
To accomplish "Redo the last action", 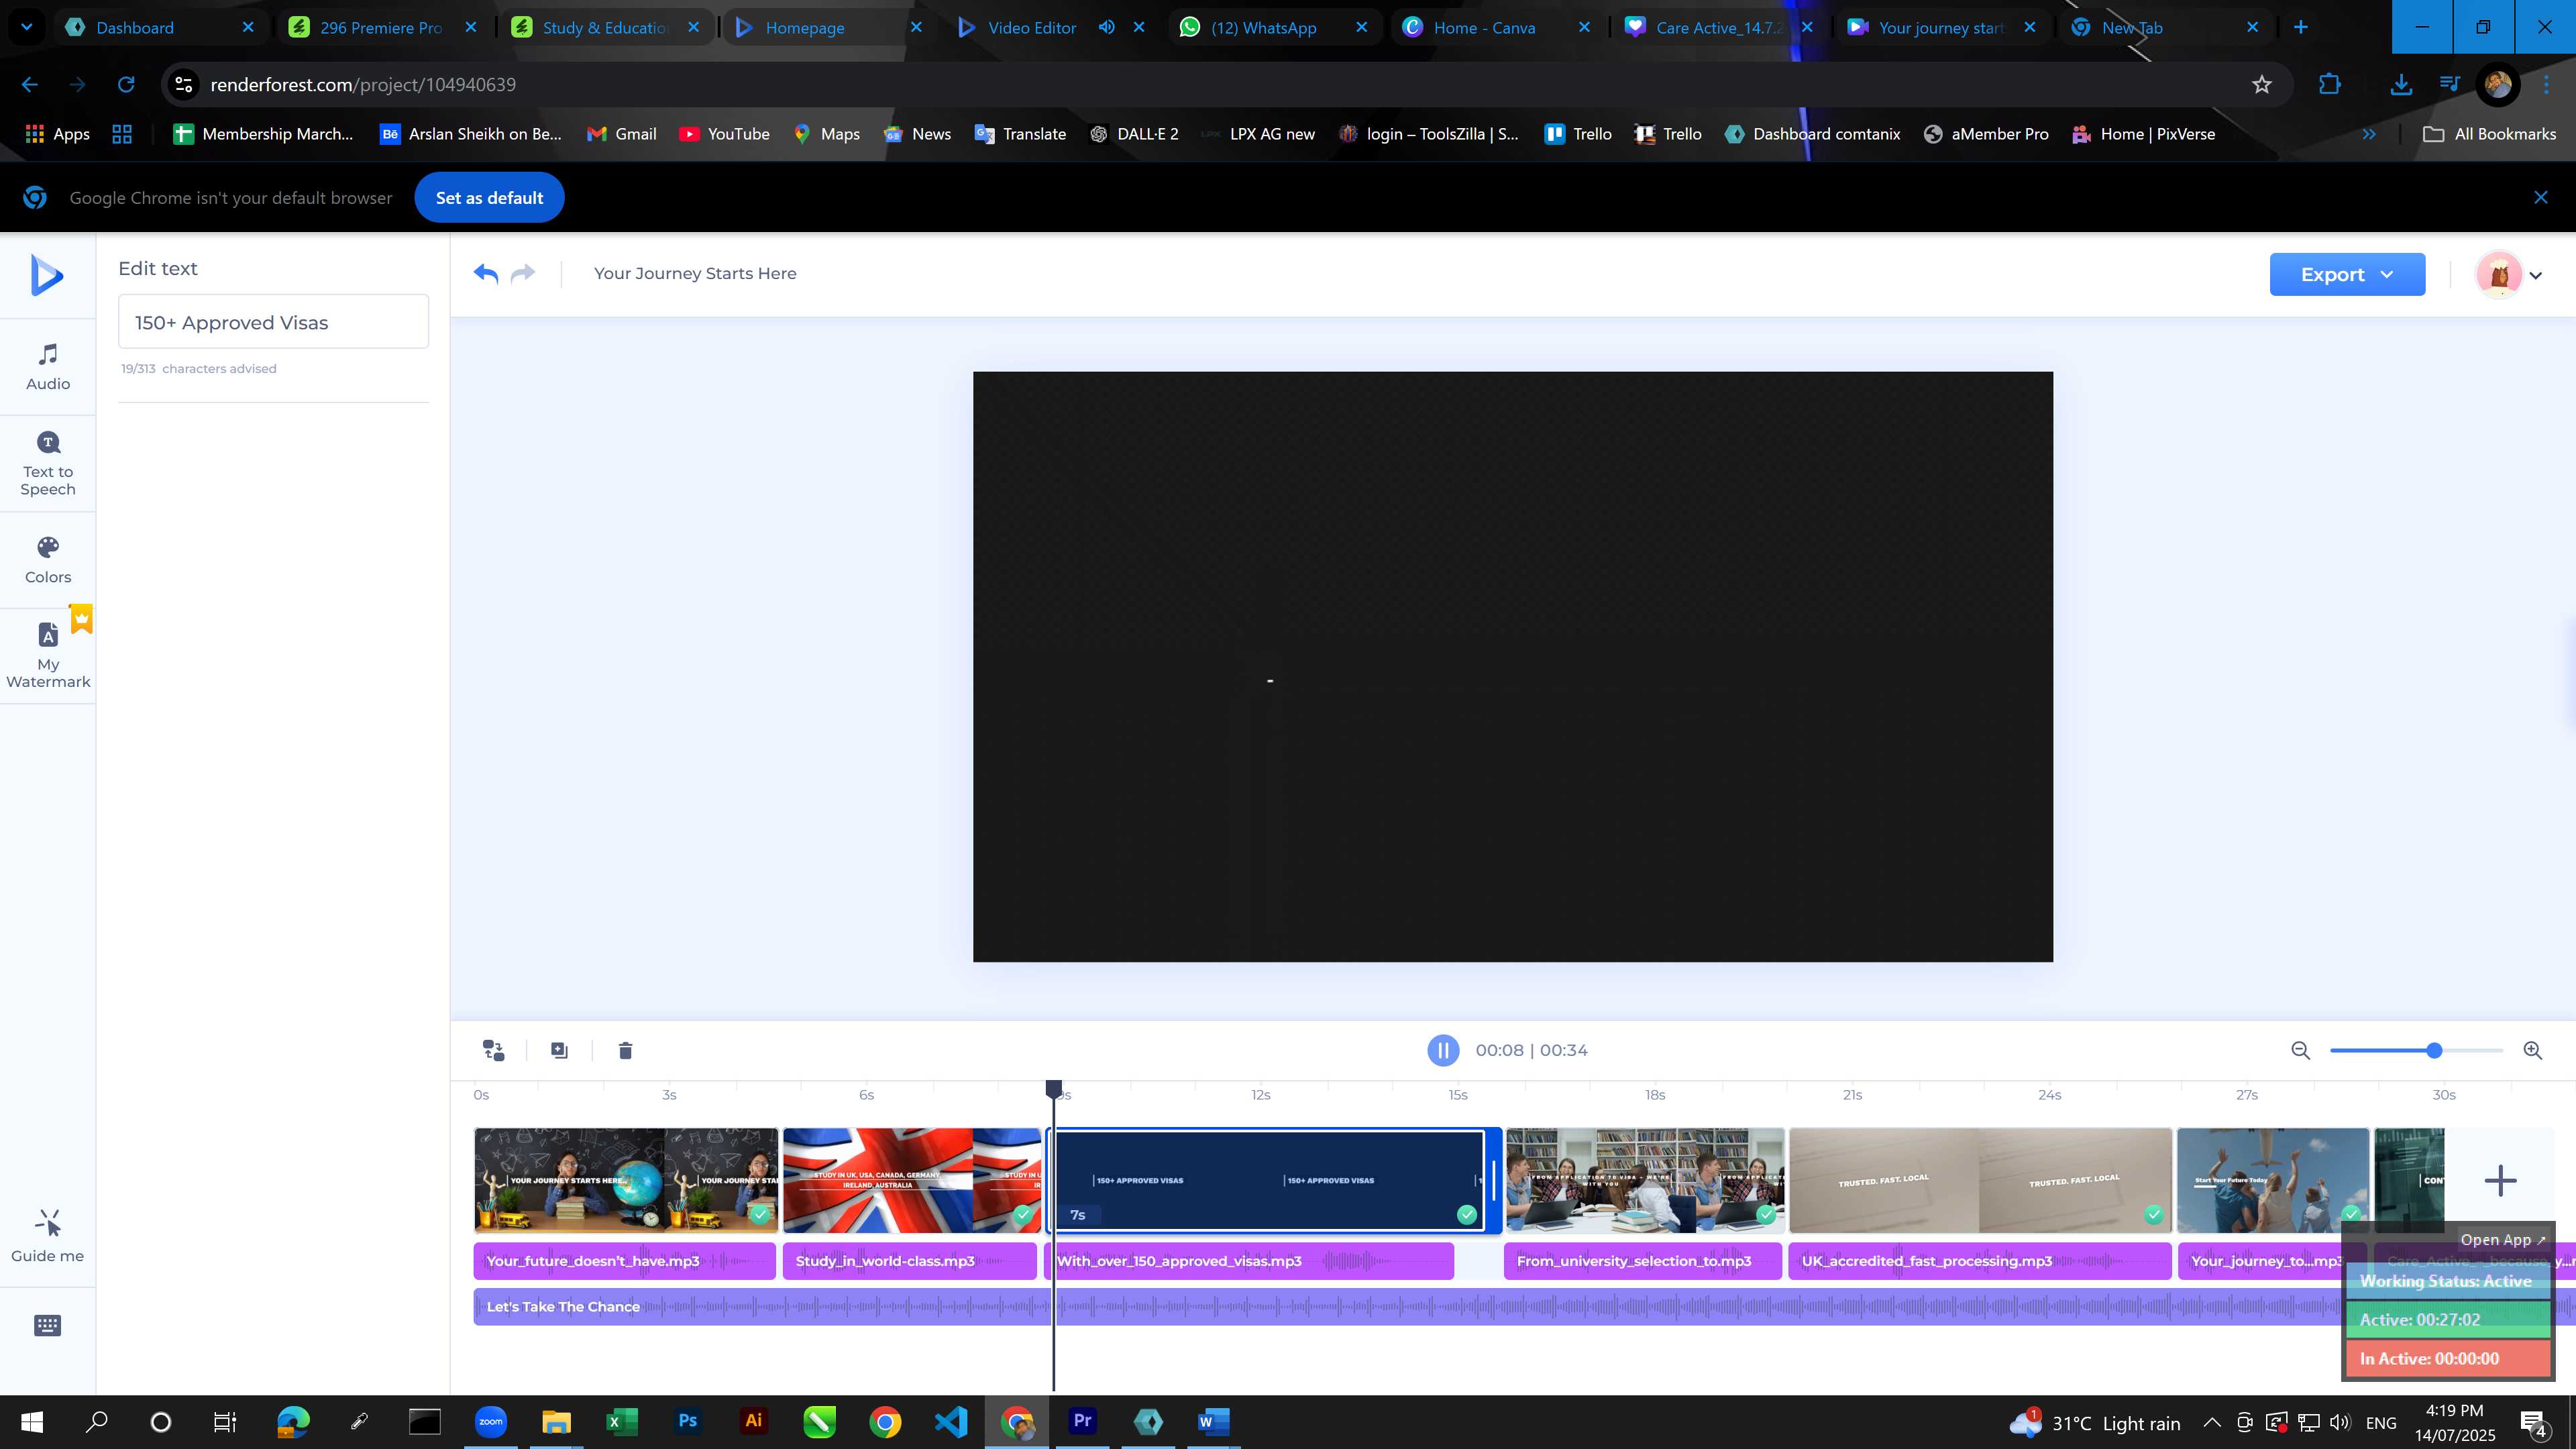I will 523,273.
